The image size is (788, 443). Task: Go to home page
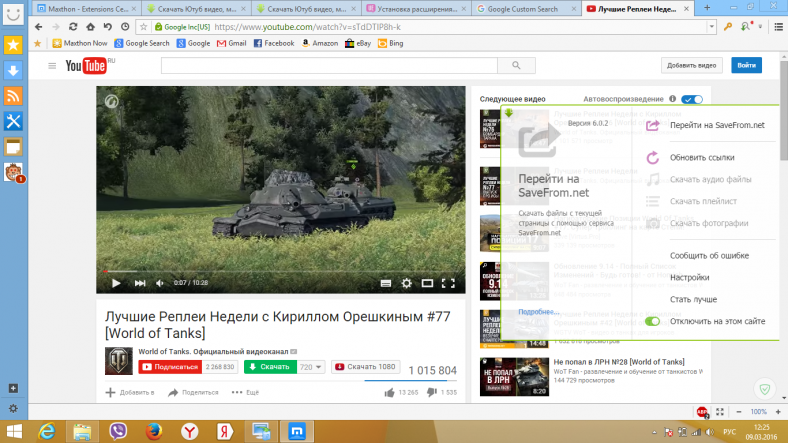90,27
